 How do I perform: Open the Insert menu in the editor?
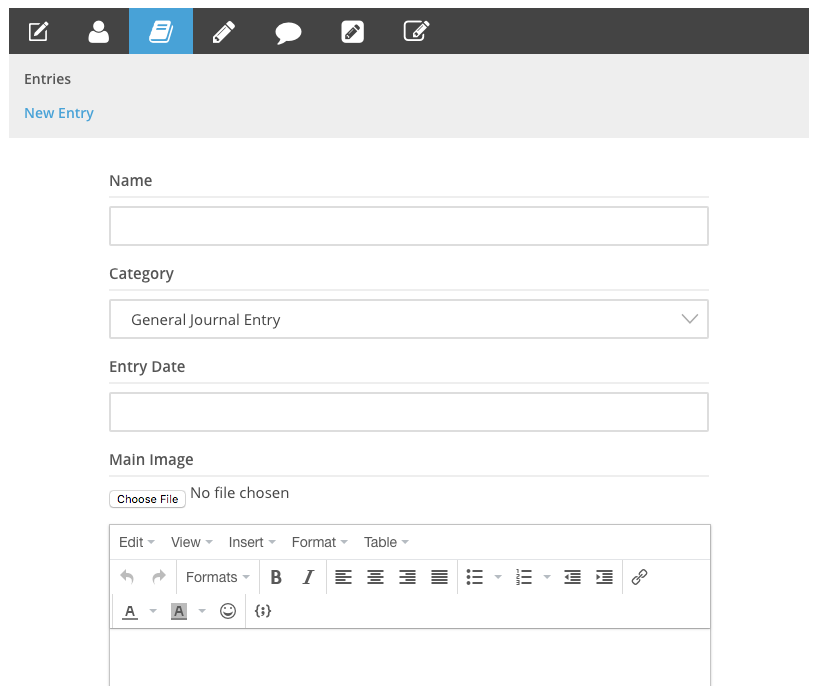tap(251, 542)
